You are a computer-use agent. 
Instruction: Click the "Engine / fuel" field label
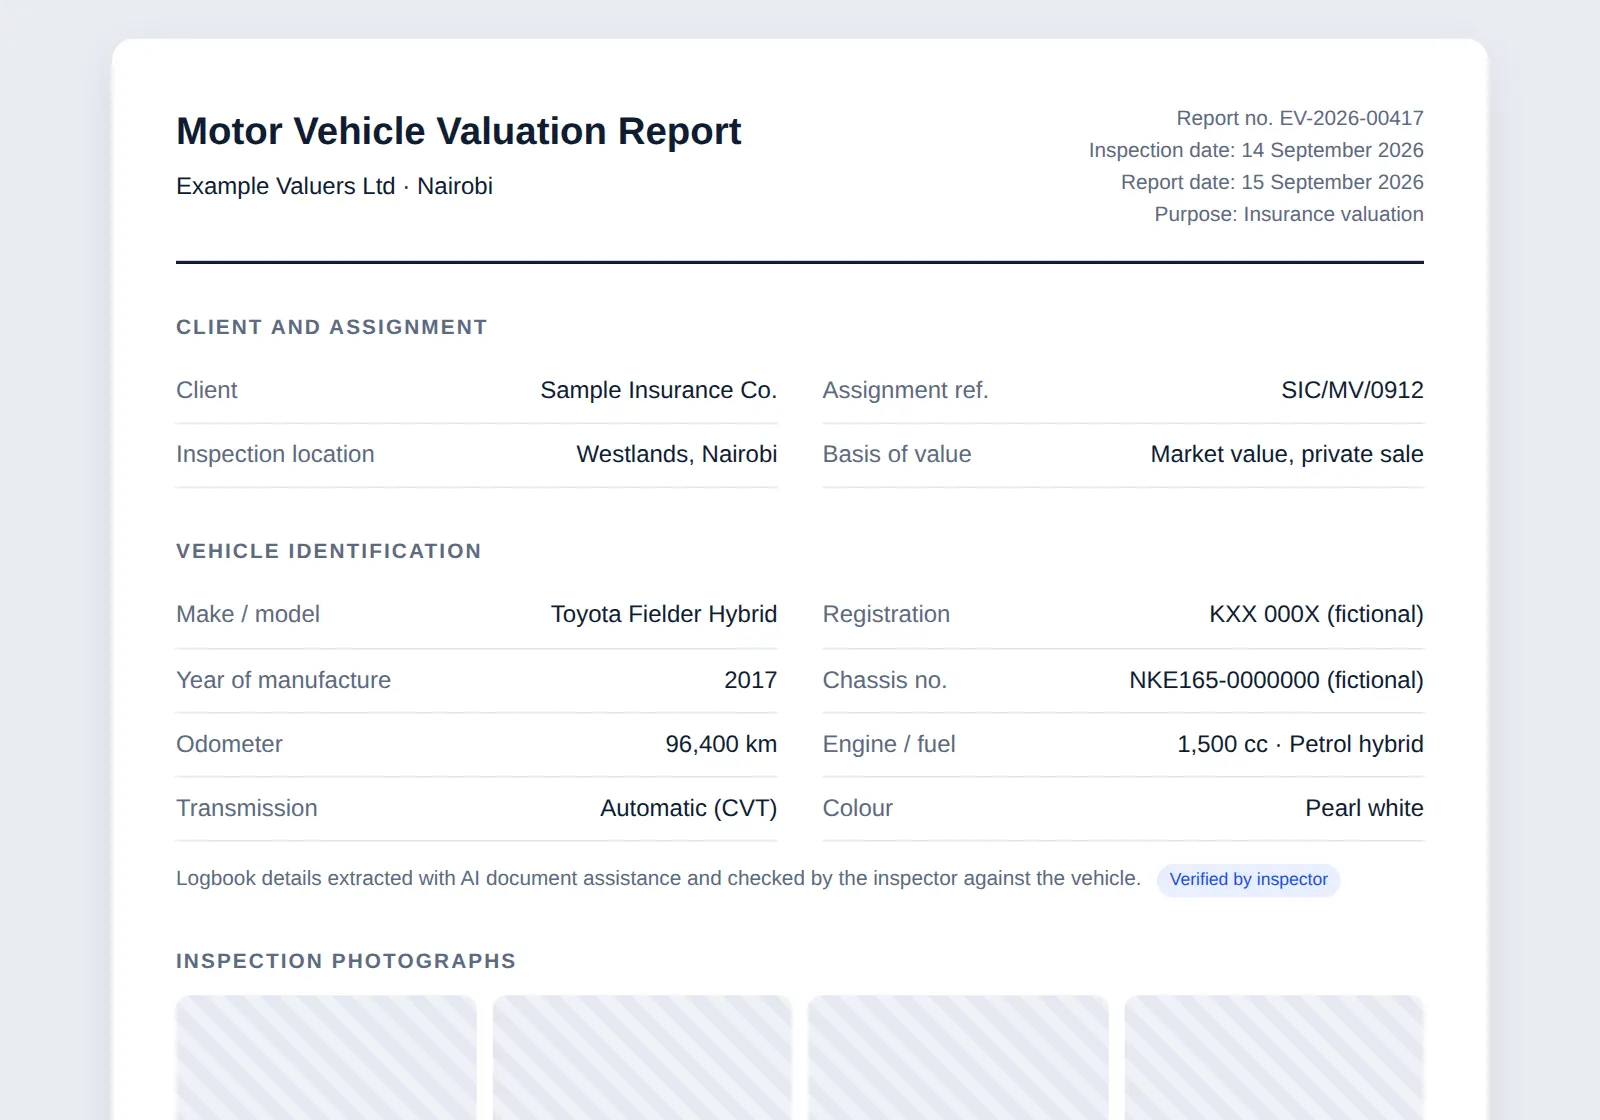[x=889, y=744]
